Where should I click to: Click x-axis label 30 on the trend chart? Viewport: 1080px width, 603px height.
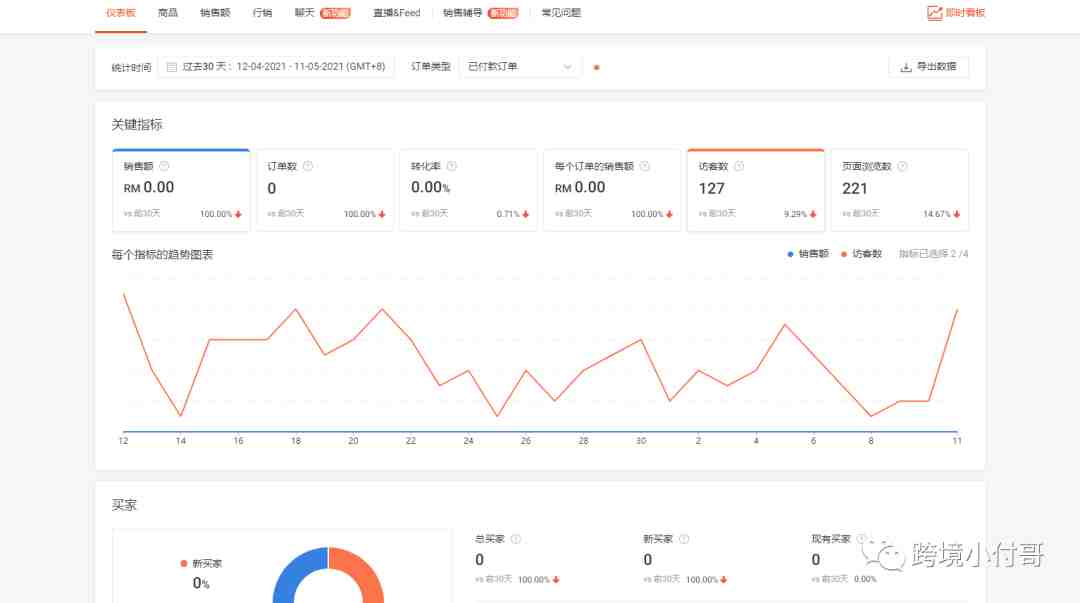coord(641,441)
